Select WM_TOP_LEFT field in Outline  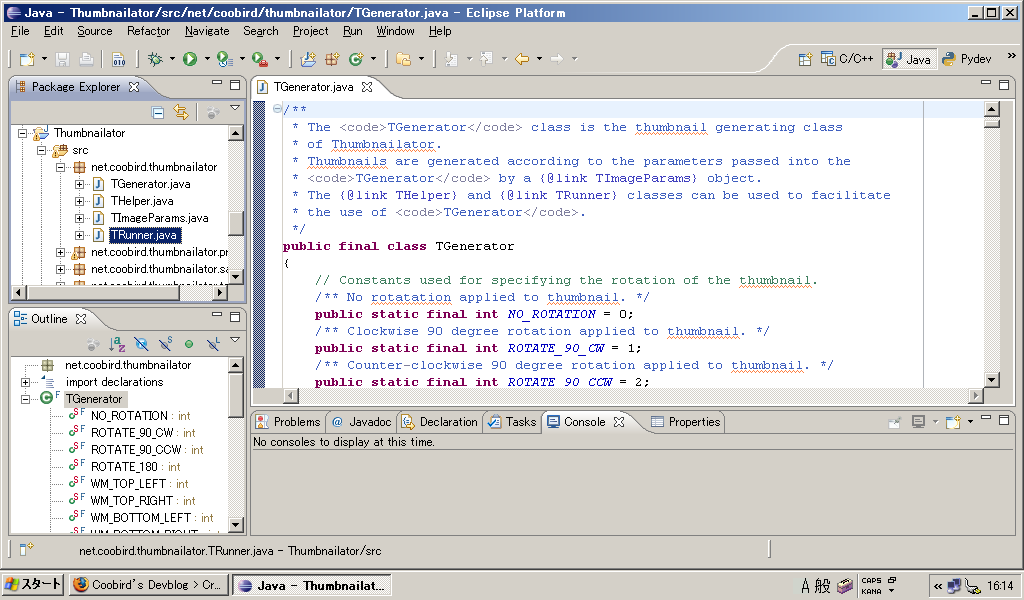point(129,484)
